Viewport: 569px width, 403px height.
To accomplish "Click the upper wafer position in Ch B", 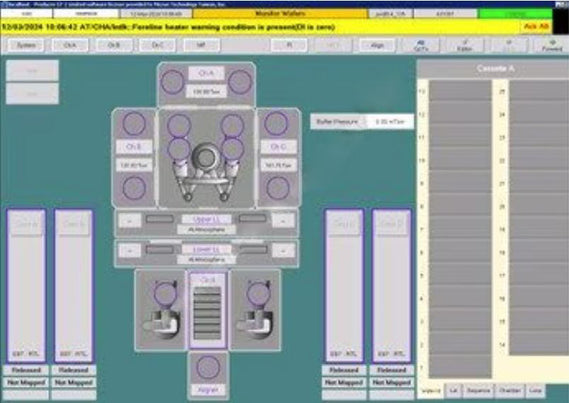I will (x=134, y=124).
